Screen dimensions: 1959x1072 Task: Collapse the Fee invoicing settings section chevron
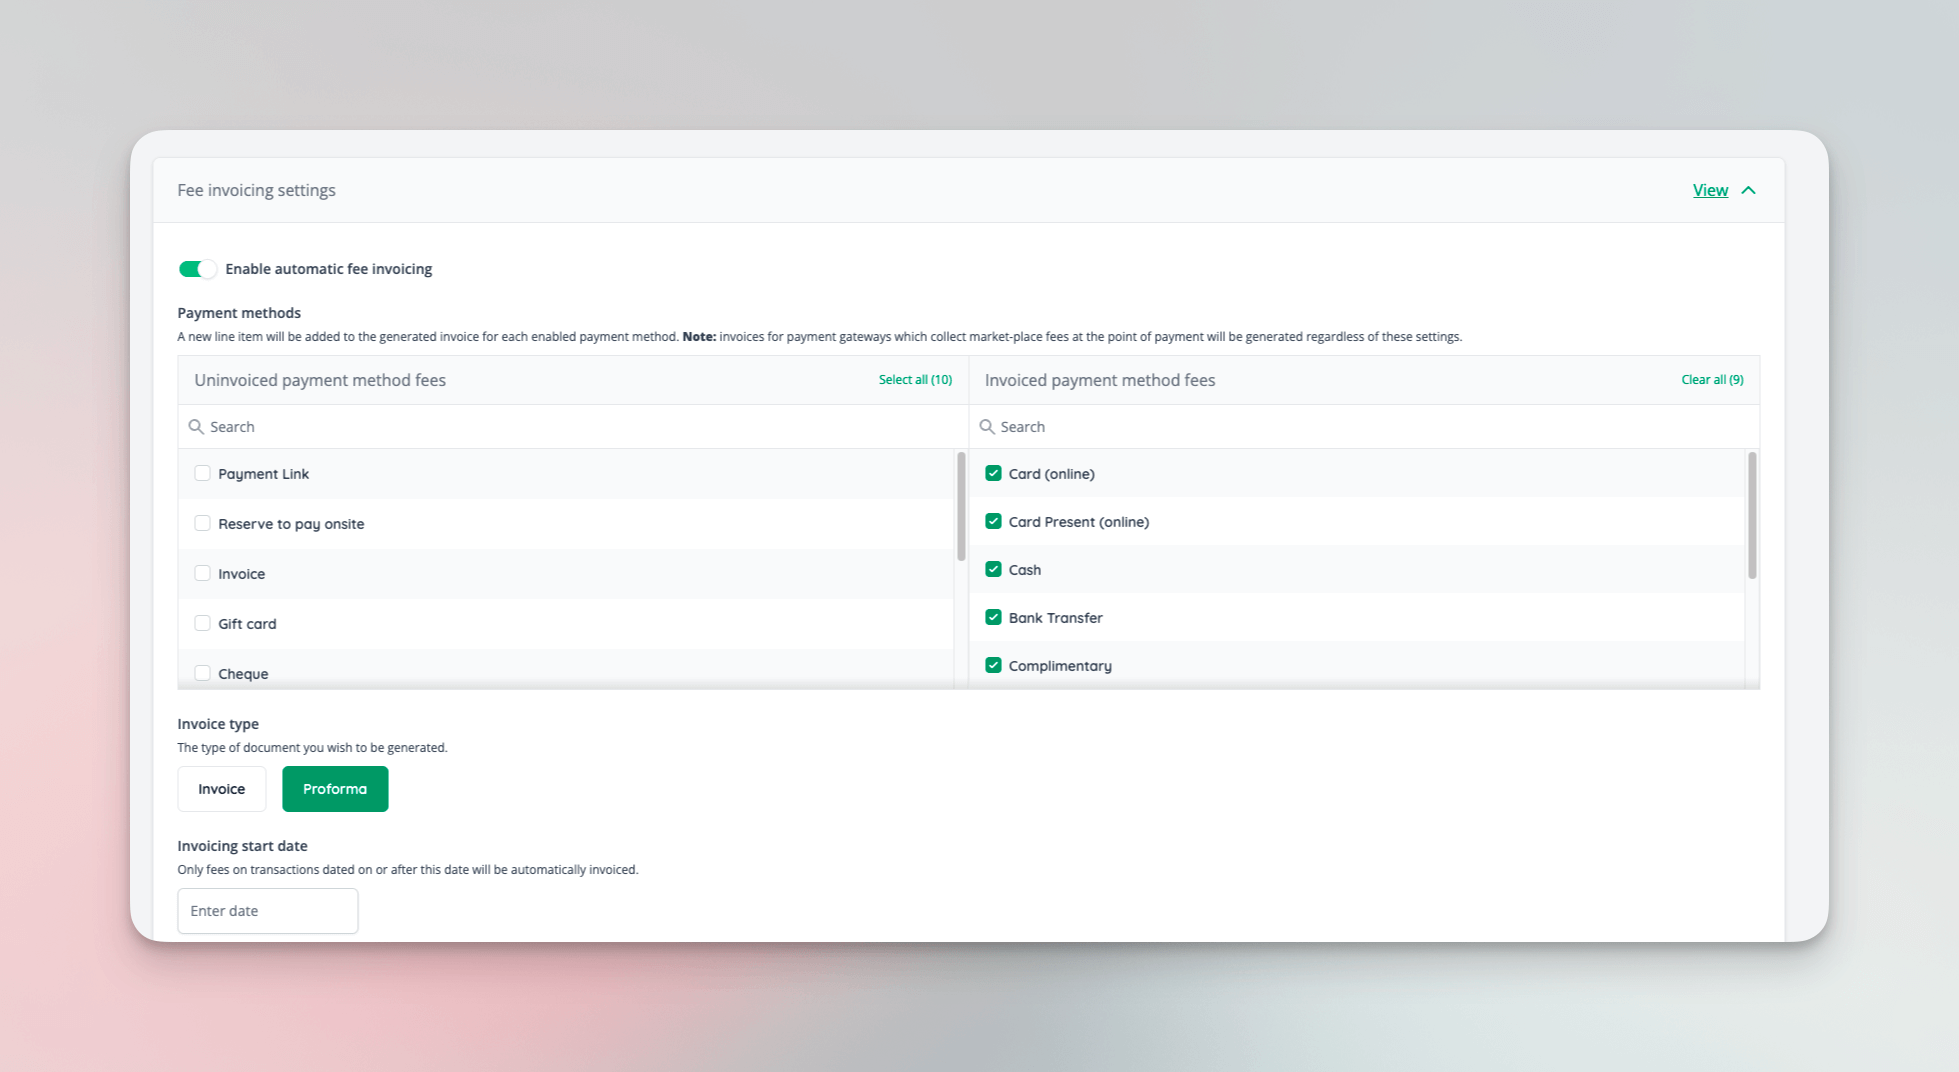tap(1749, 189)
